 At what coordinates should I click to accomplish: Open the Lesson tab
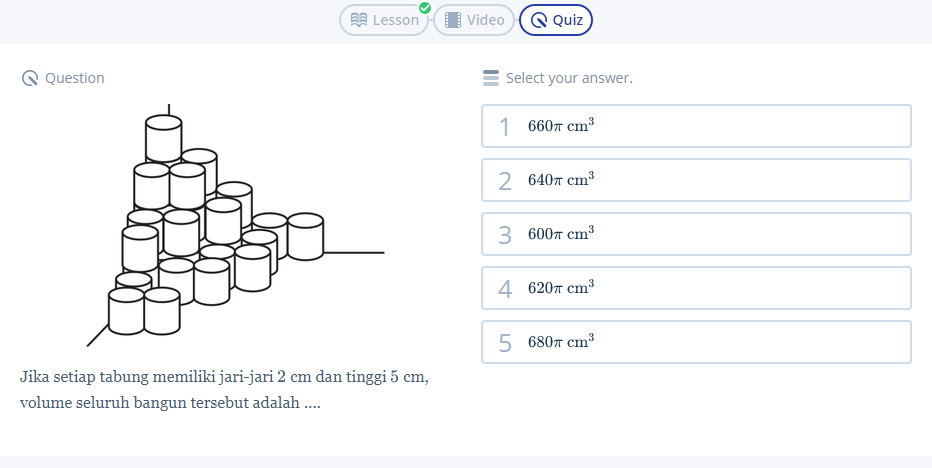point(386,20)
